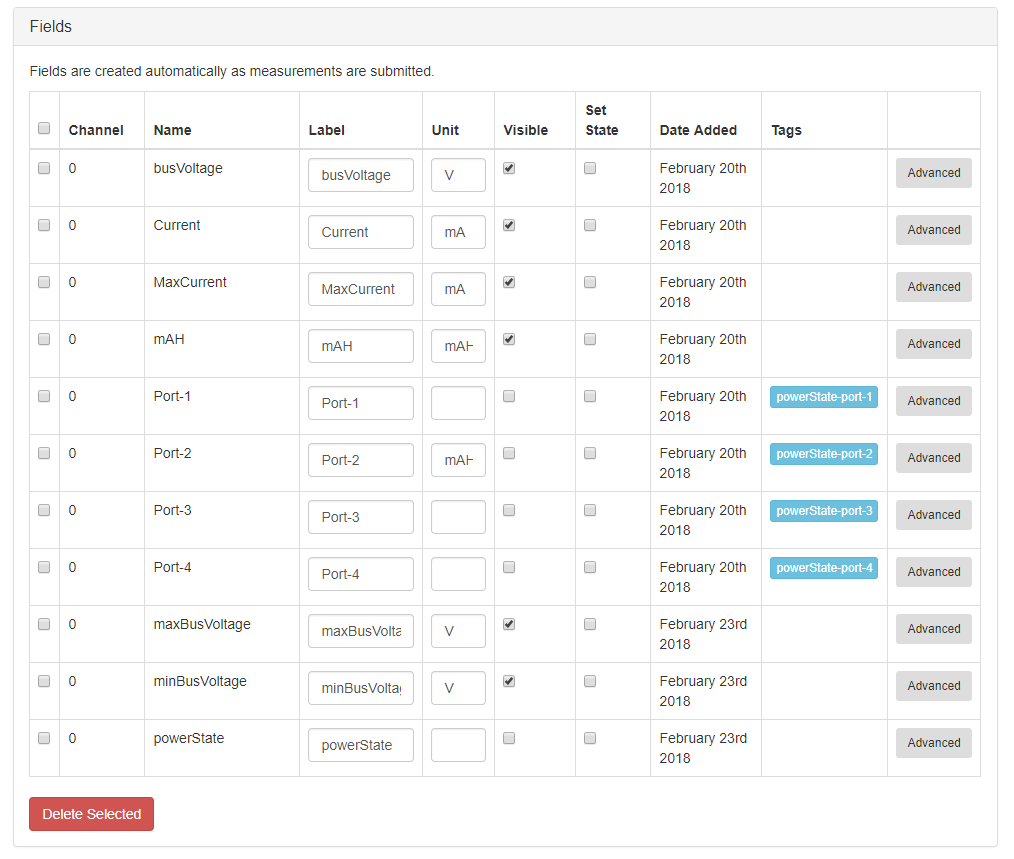Screen dimensions: 1014x859
Task: Focus the Unit field for Port-3
Action: coord(458,517)
